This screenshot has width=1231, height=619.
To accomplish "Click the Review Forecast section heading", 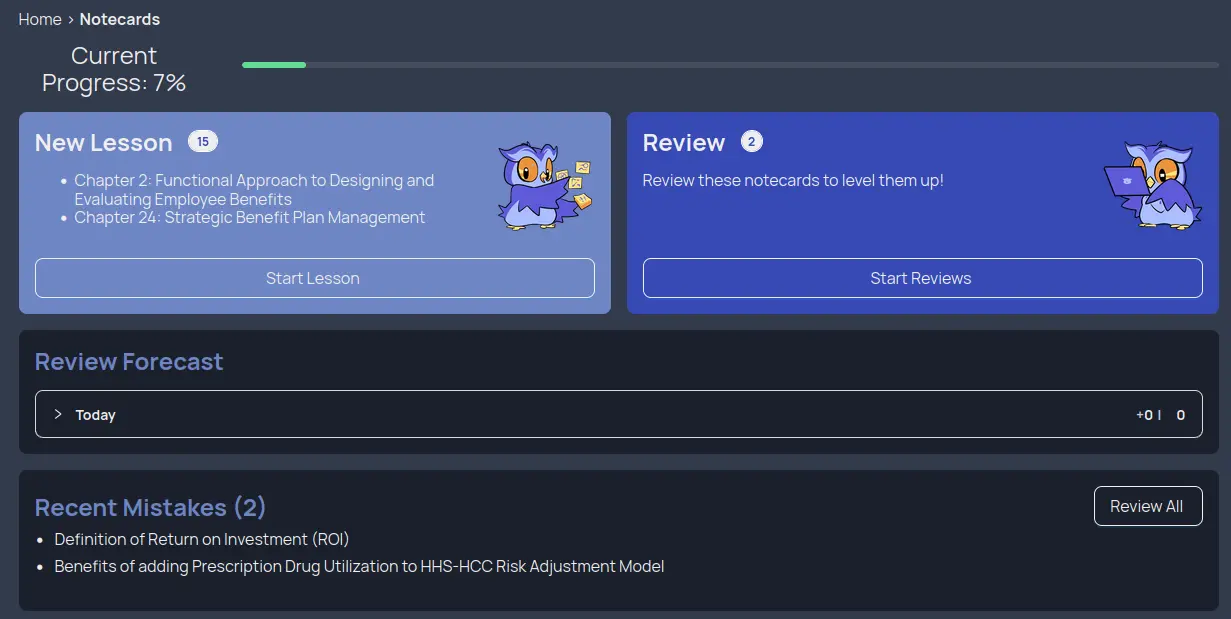I will click(129, 361).
